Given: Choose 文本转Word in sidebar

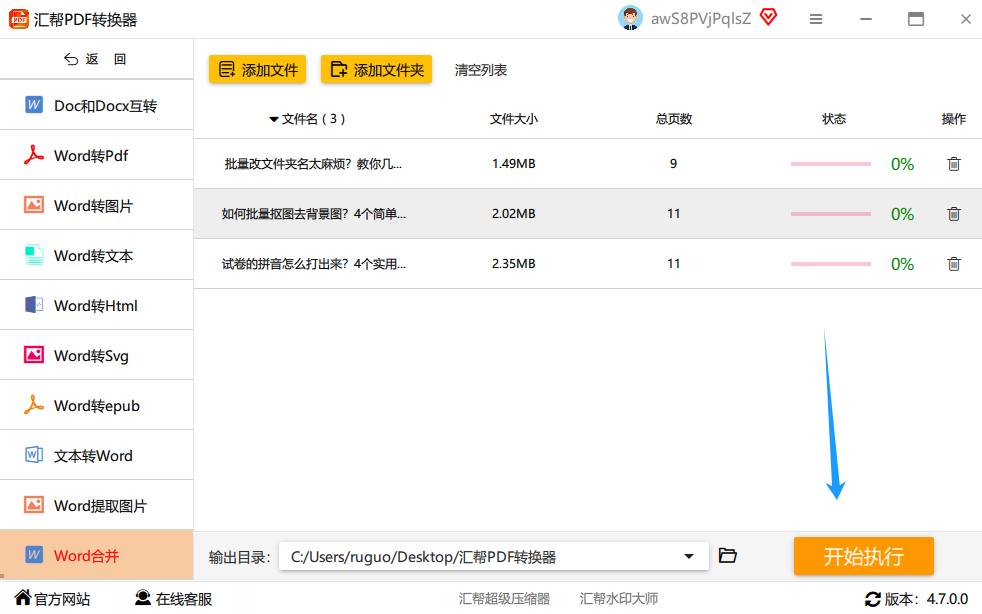Looking at the screenshot, I should (96, 455).
